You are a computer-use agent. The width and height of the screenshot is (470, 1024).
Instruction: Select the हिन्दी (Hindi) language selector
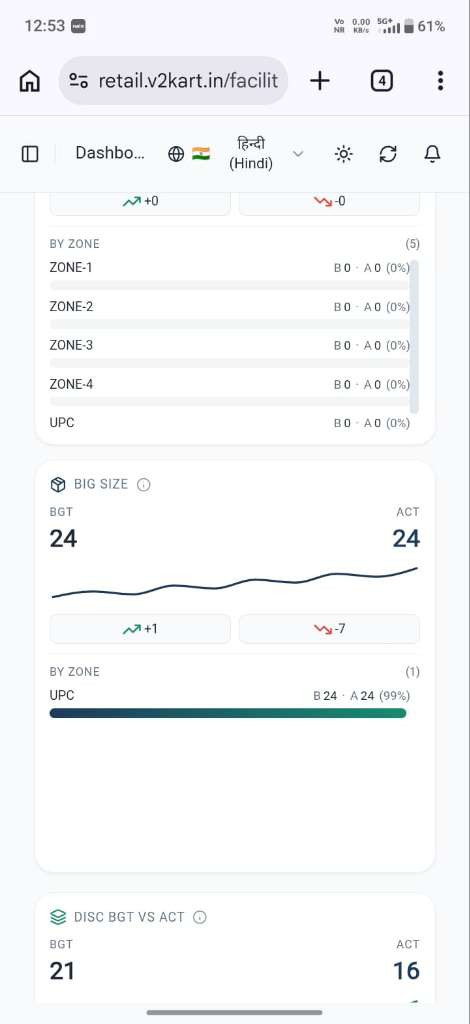point(251,154)
